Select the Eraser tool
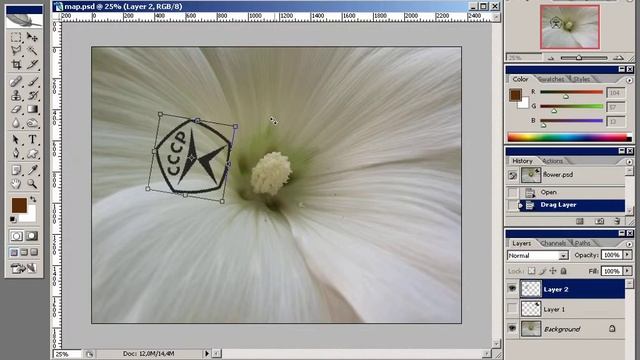Screen dimensions: 640x360 (16, 109)
